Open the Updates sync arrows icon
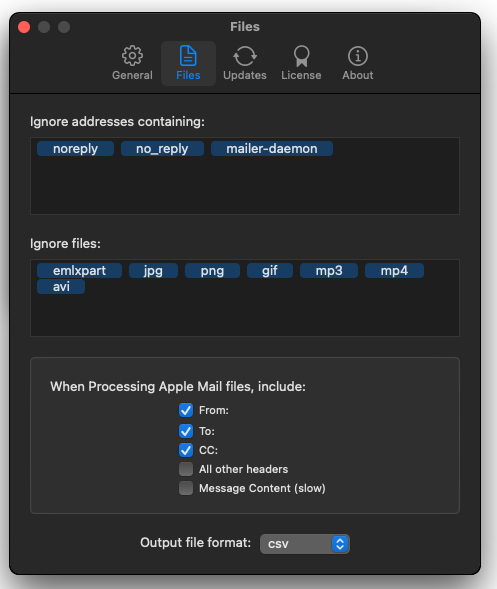The height and width of the screenshot is (589, 497). pos(245,56)
